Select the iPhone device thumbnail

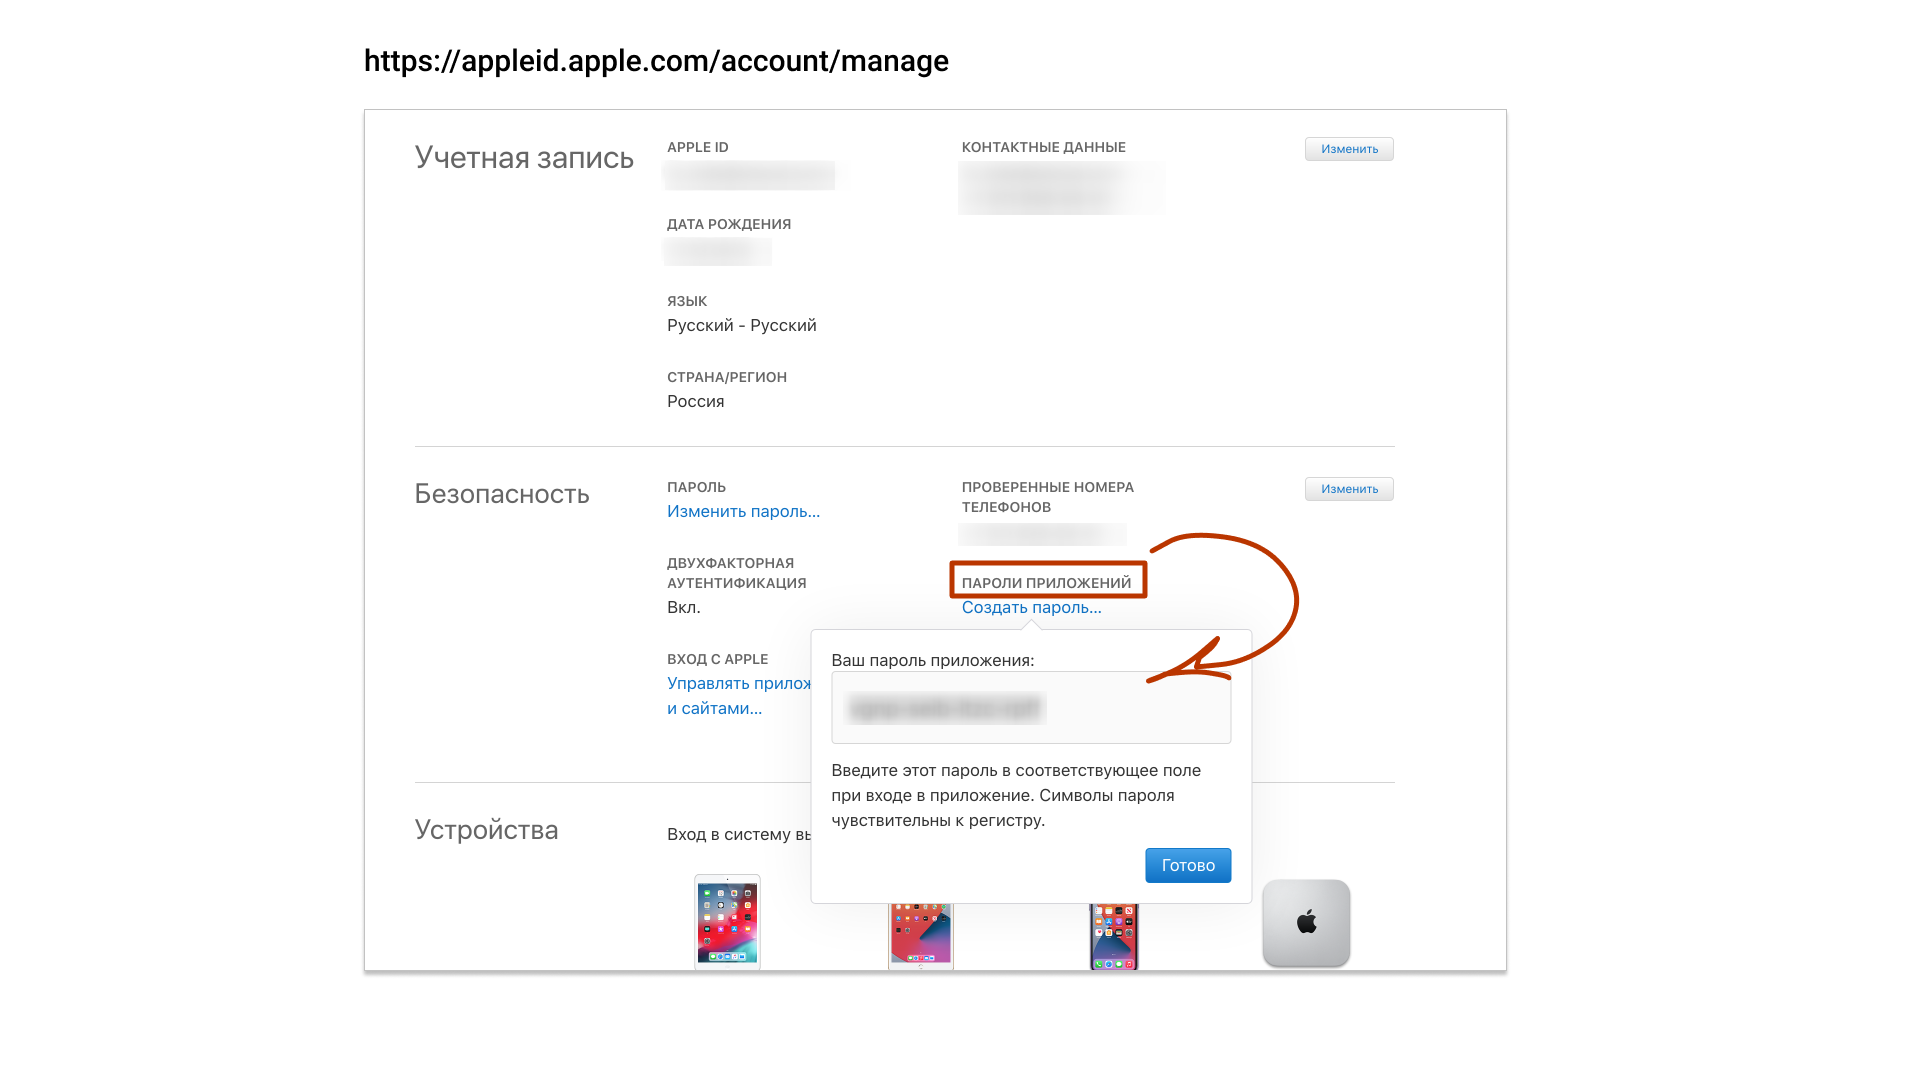click(x=1114, y=937)
